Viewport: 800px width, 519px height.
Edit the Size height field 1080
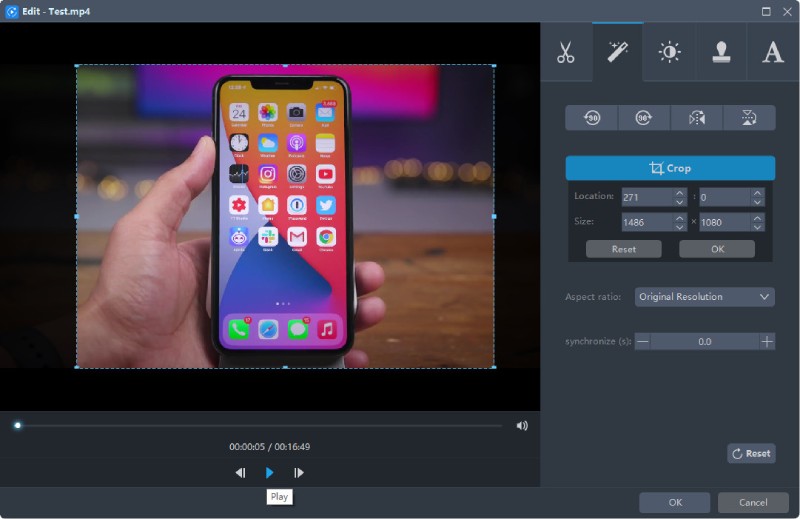[x=724, y=222]
